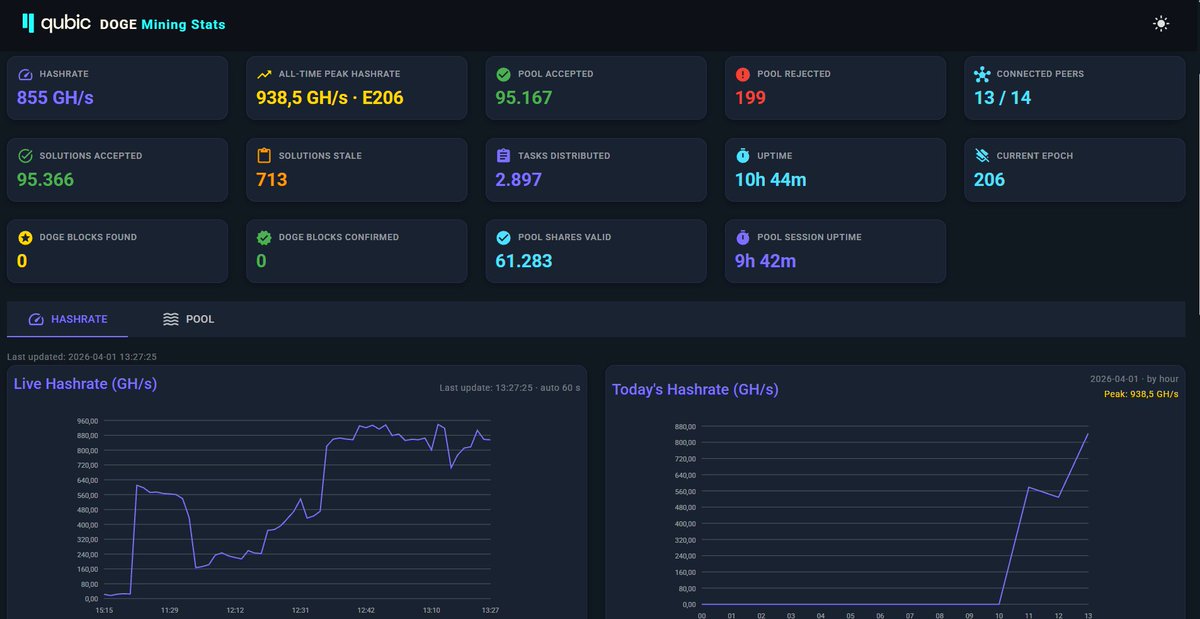
Task: Switch to the HASHRATE tab
Action: click(67, 319)
